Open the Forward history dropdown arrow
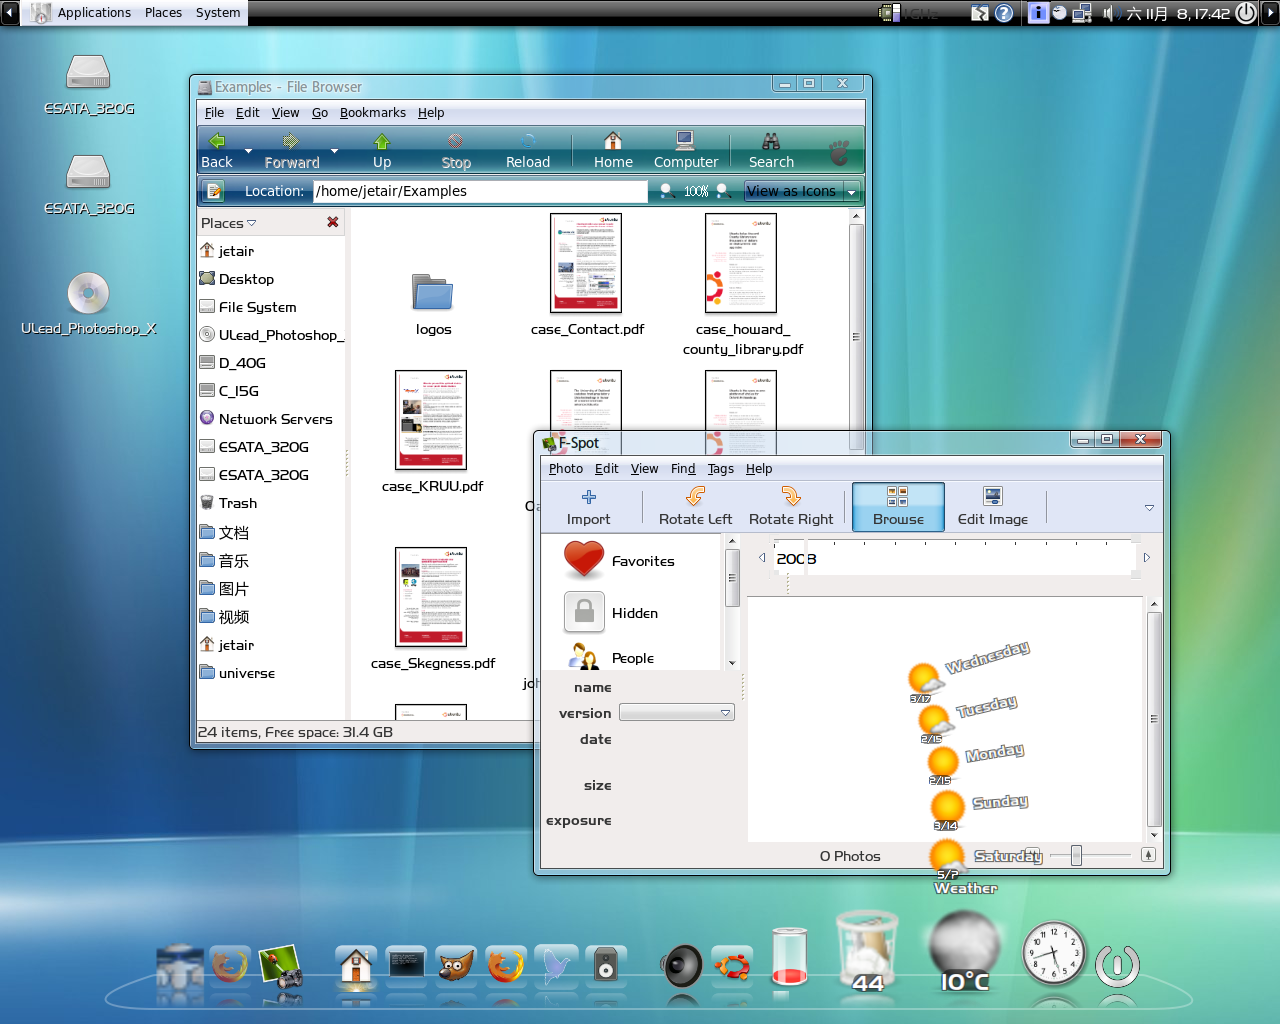This screenshot has height=1024, width=1280. (x=334, y=152)
